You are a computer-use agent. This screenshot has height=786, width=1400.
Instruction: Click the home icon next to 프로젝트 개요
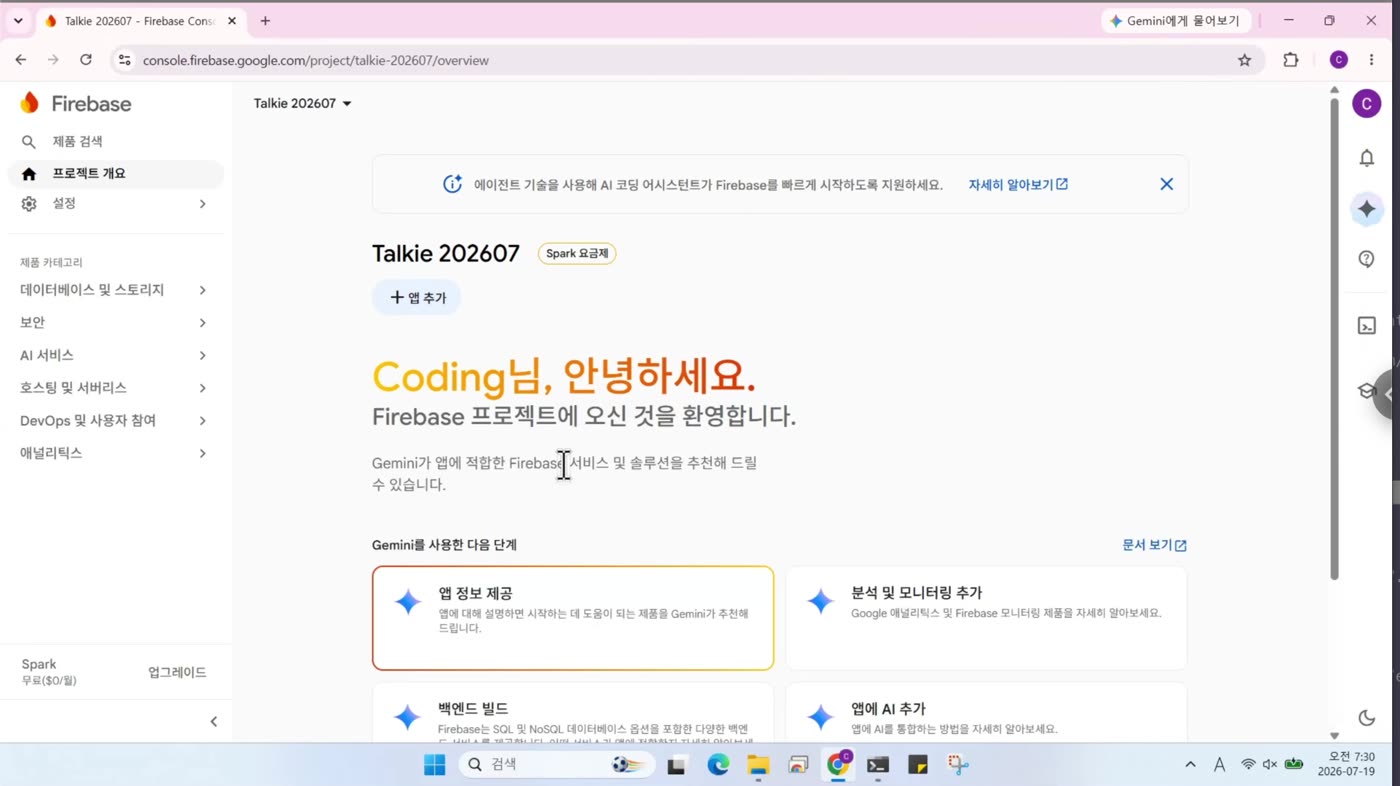(29, 174)
